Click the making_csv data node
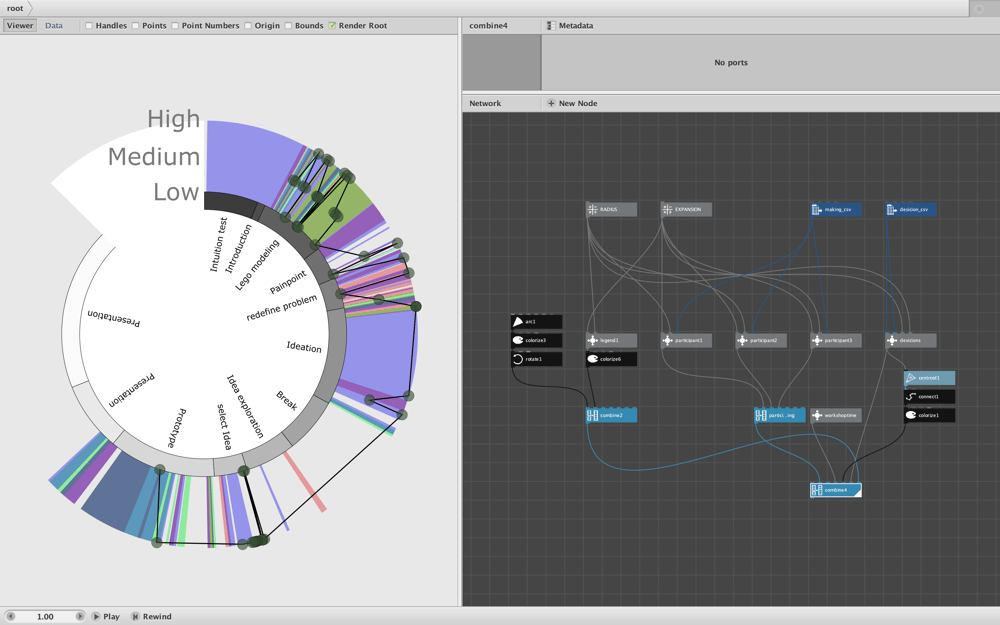 click(836, 209)
